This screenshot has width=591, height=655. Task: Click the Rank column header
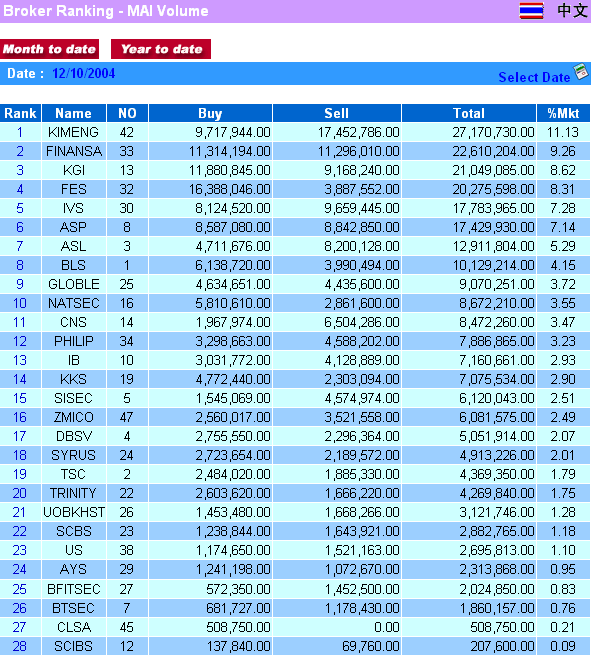[20, 113]
